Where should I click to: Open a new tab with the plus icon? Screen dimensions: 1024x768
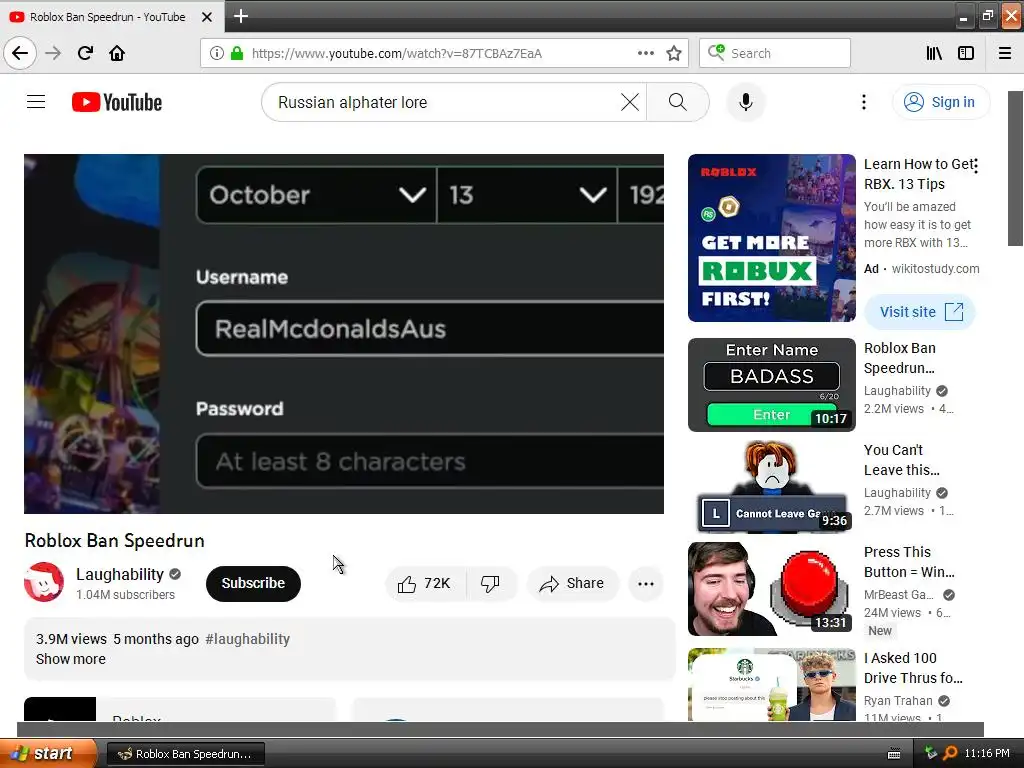click(x=241, y=16)
